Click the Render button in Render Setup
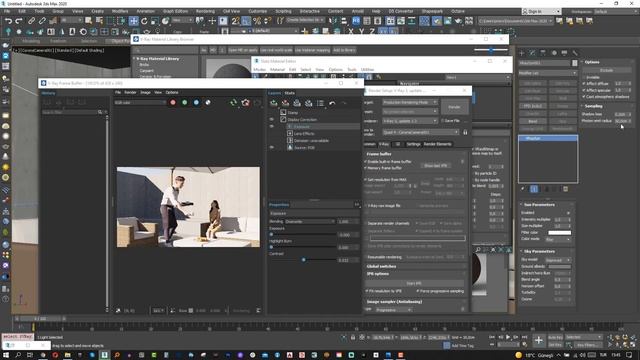The height and width of the screenshot is (360, 640). click(454, 107)
